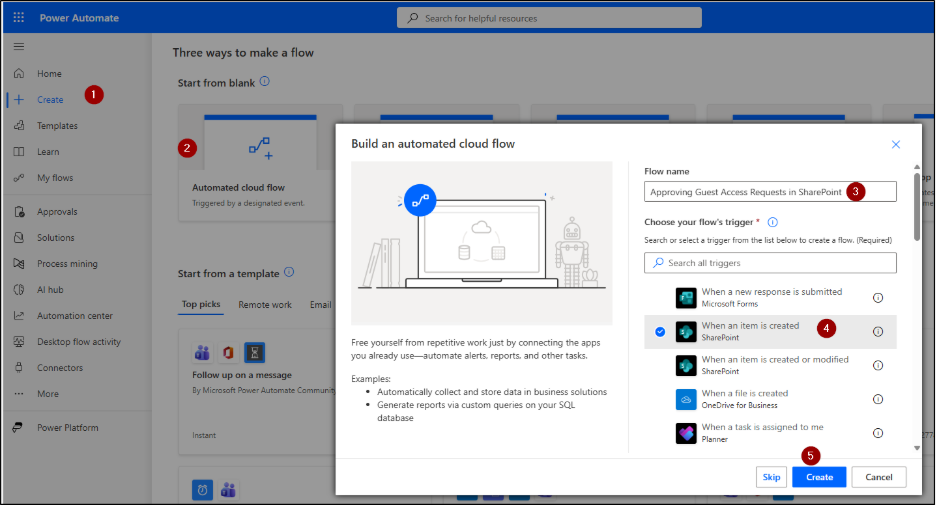Click the Automated cloud flow tile icon

(260, 149)
